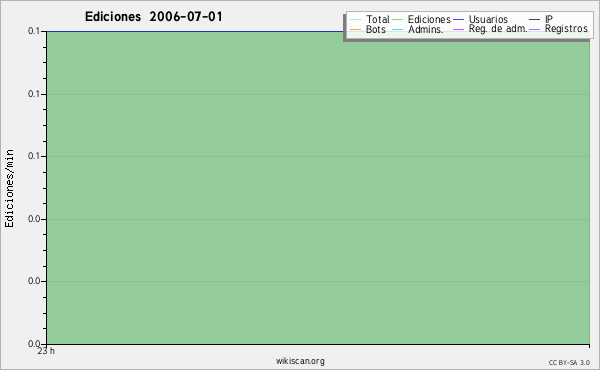The height and width of the screenshot is (370, 600).
Task: Click the chart title Ediciones 2006-07-01
Action: click(153, 17)
